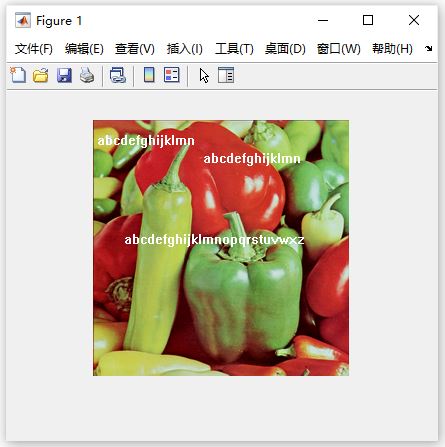Click the Open File folder icon
The height and width of the screenshot is (447, 445).
(41, 75)
